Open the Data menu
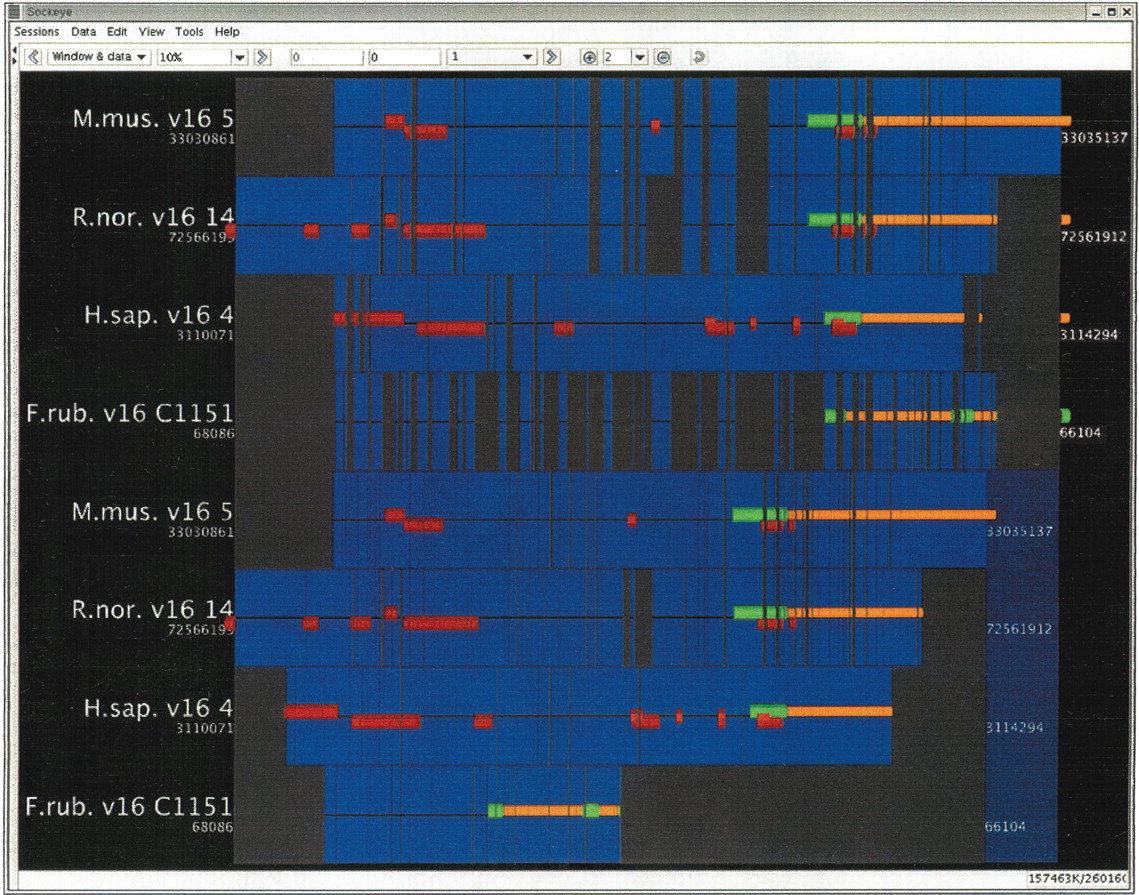The height and width of the screenshot is (895, 1139). point(84,32)
